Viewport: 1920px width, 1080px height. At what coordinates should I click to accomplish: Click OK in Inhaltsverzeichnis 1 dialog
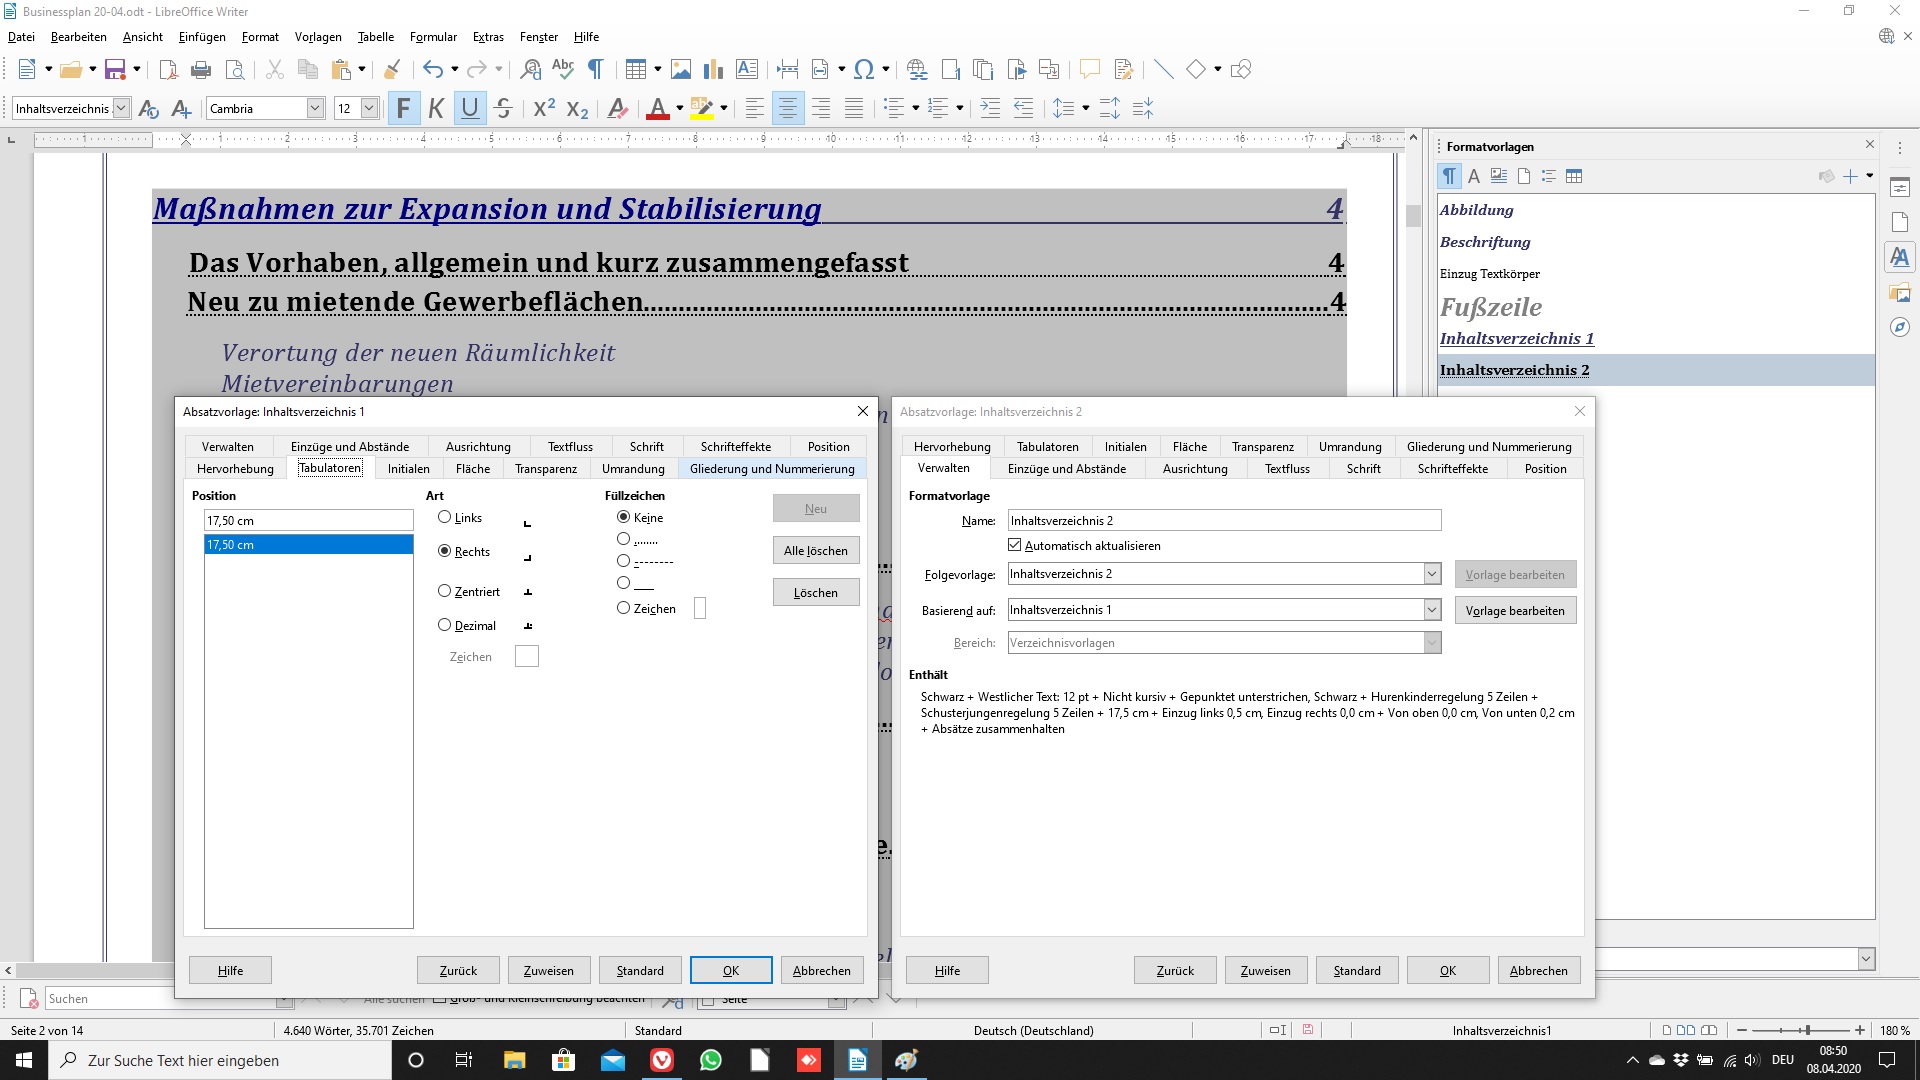(731, 971)
